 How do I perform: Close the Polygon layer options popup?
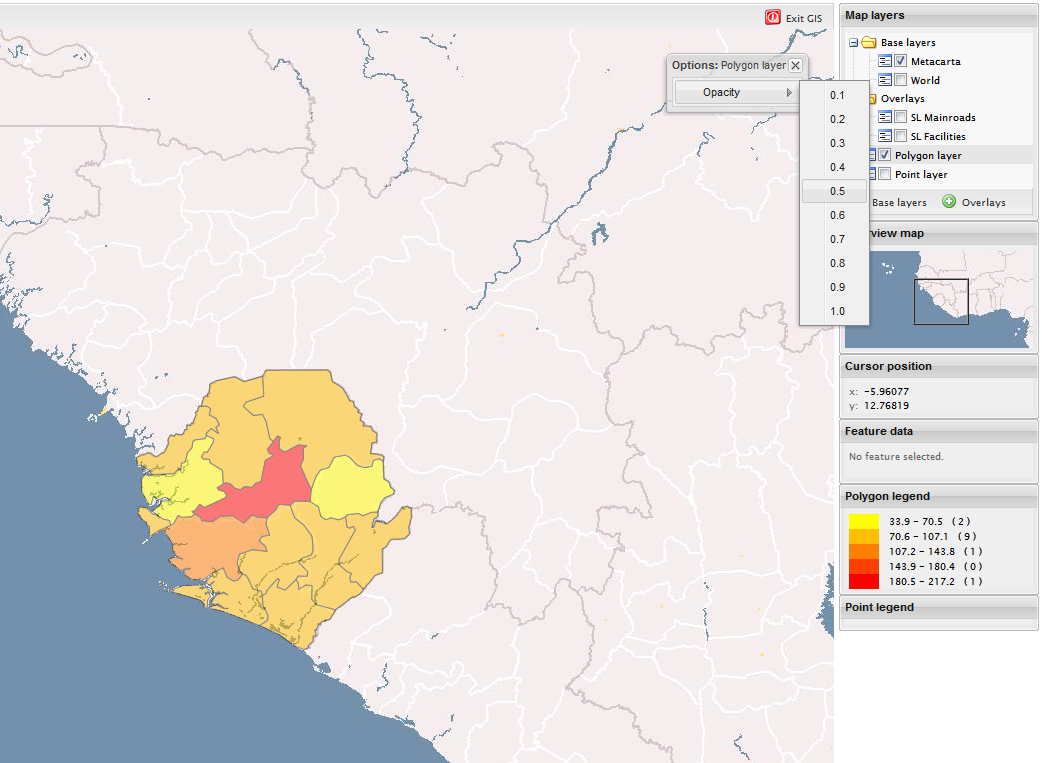(x=795, y=65)
